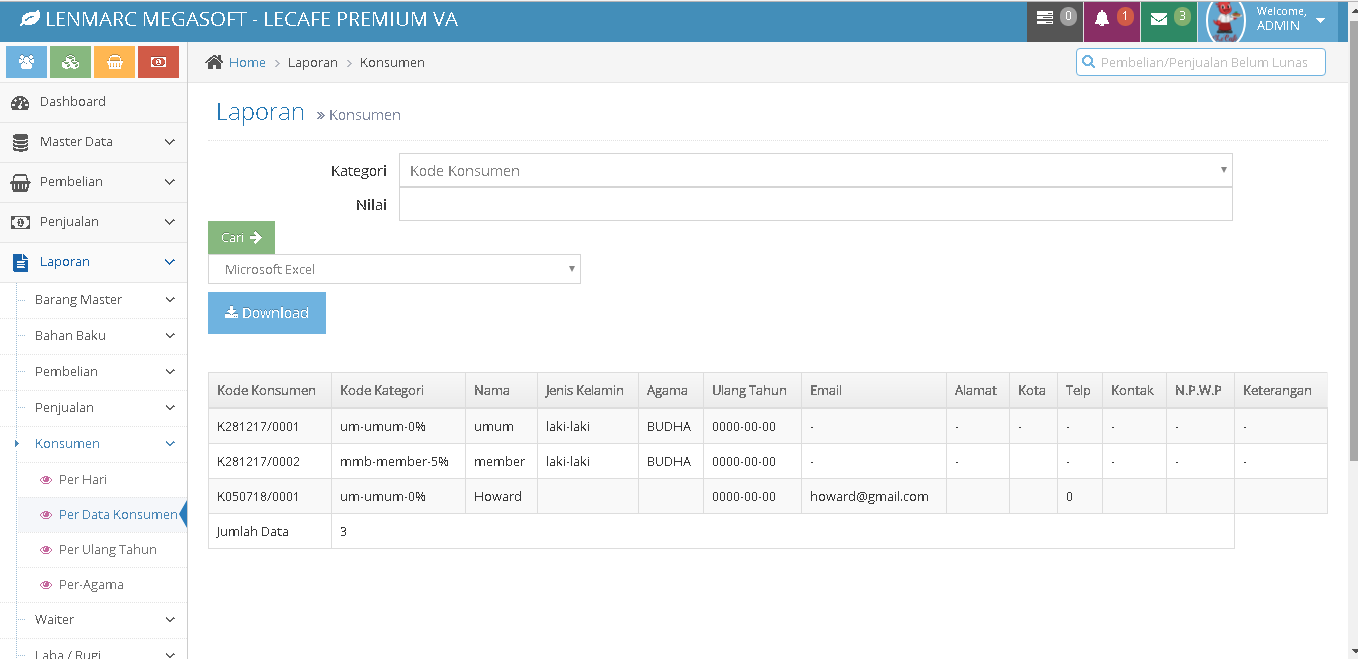This screenshot has width=1358, height=659.
Task: Expand the Penjualan main menu
Action: 93,222
